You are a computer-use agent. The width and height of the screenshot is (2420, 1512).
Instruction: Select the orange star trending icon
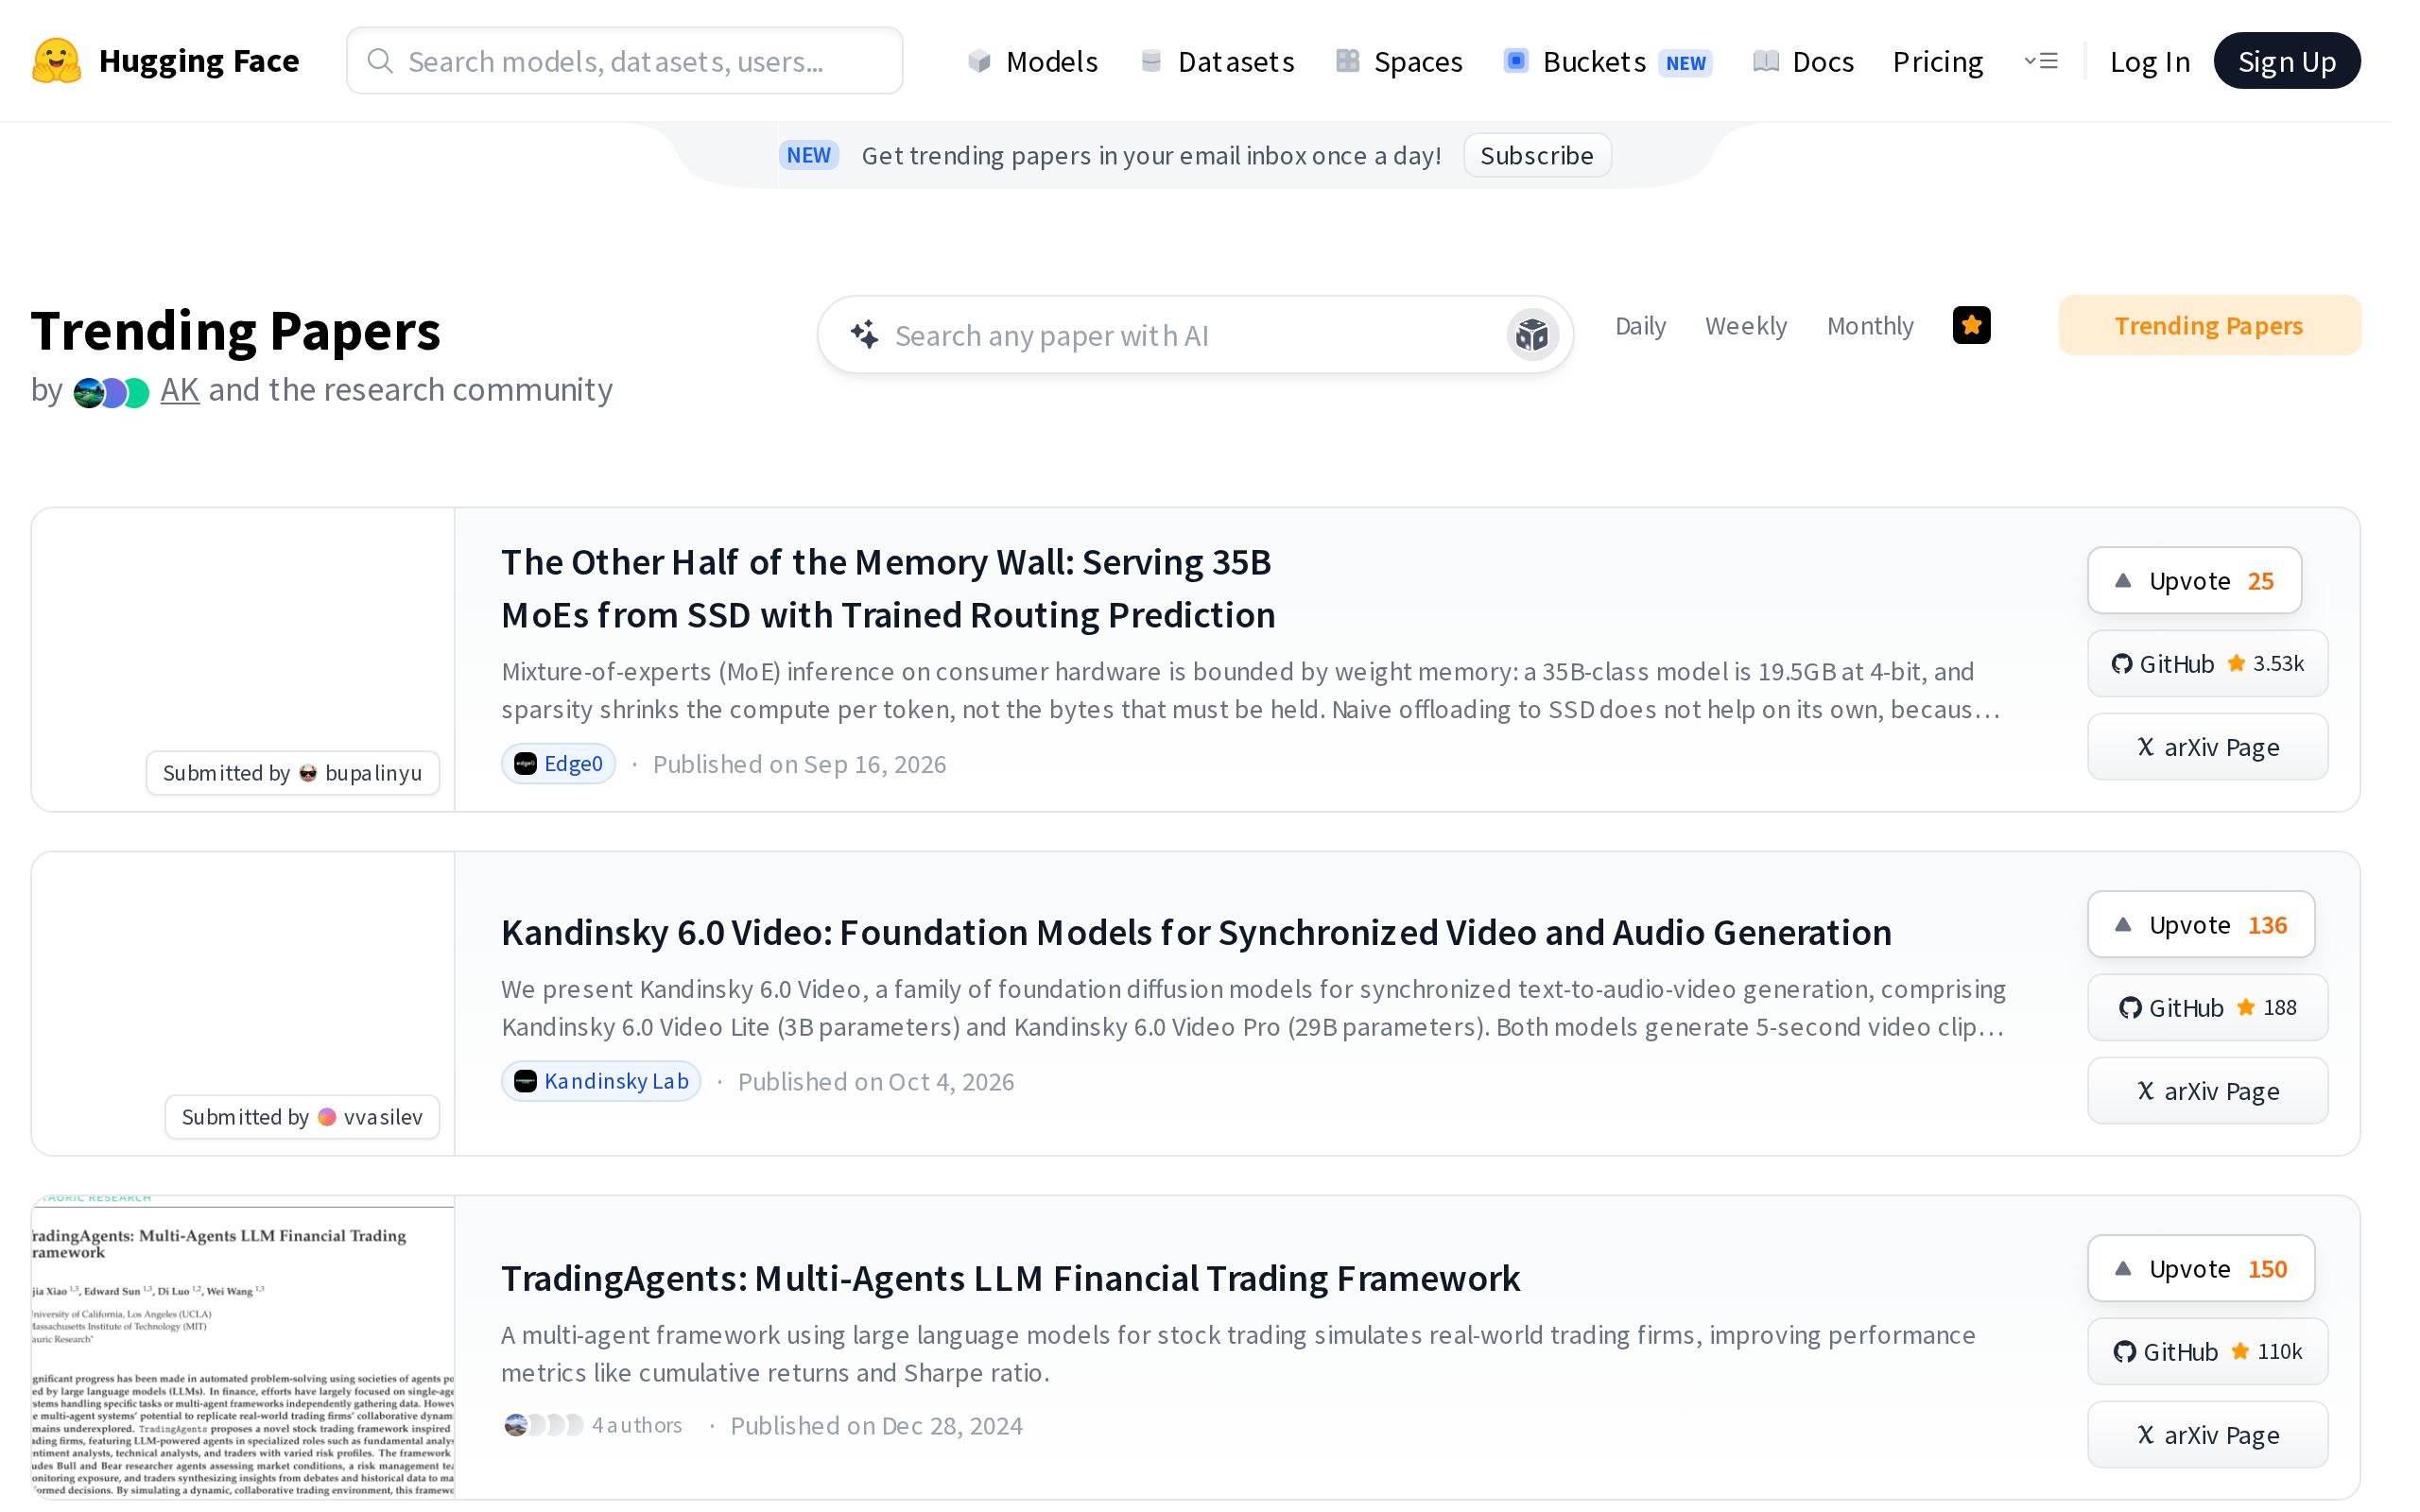1971,325
